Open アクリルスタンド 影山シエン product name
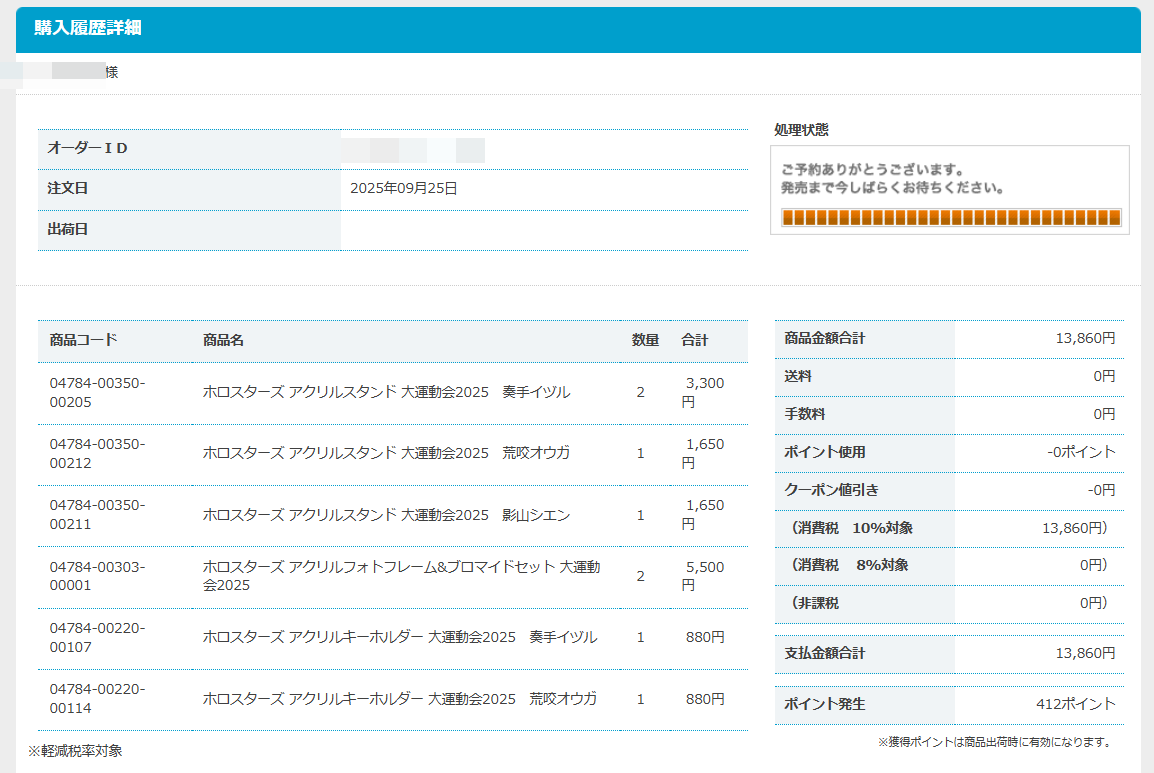The width and height of the screenshot is (1154, 773). pos(386,515)
